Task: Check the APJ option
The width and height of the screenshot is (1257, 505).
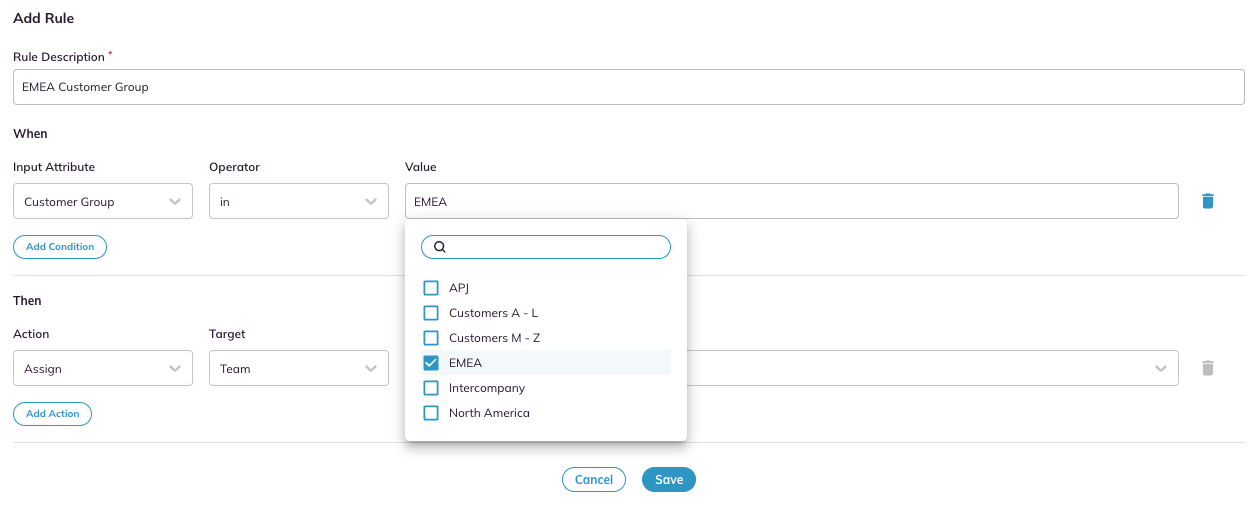Action: [x=431, y=288]
